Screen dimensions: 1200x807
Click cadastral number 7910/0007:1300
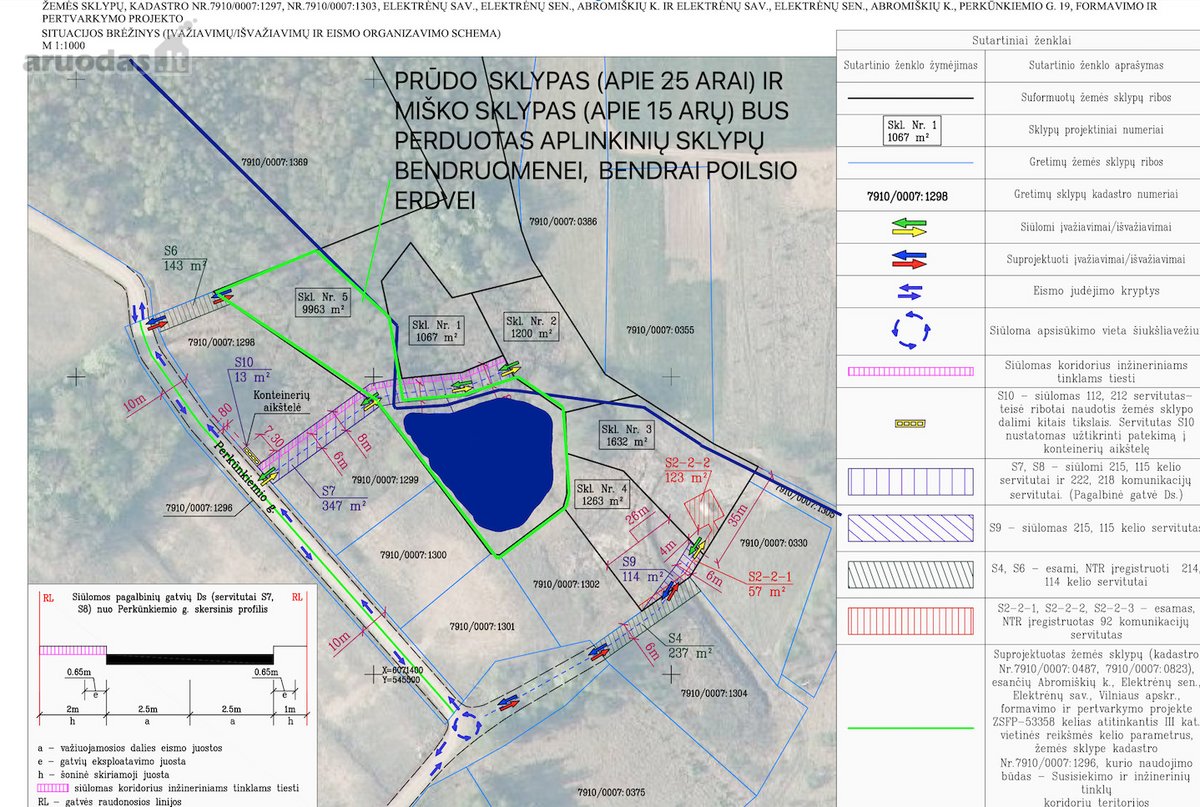(x=413, y=554)
